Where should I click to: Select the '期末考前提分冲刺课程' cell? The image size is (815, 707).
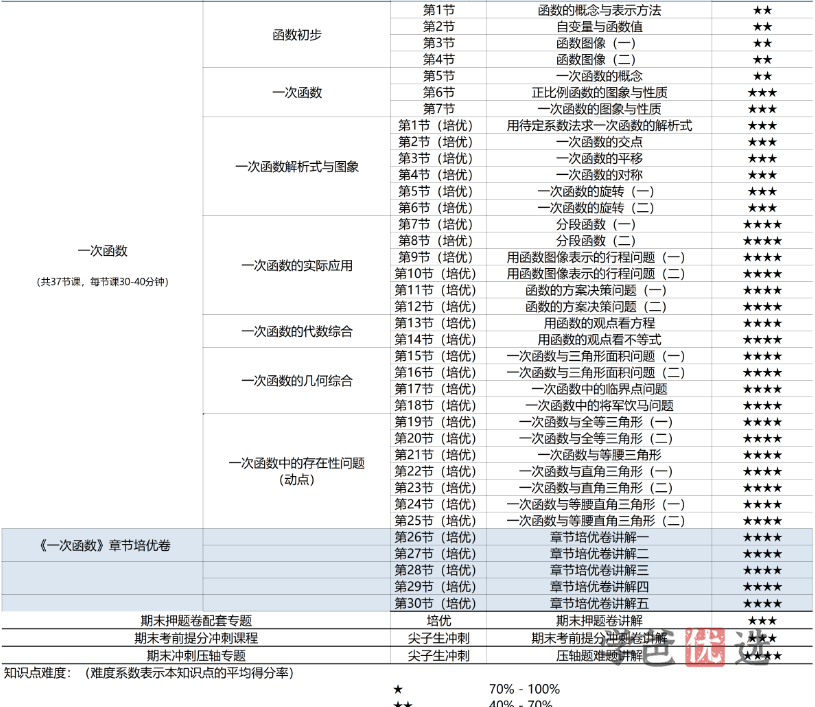(196, 638)
